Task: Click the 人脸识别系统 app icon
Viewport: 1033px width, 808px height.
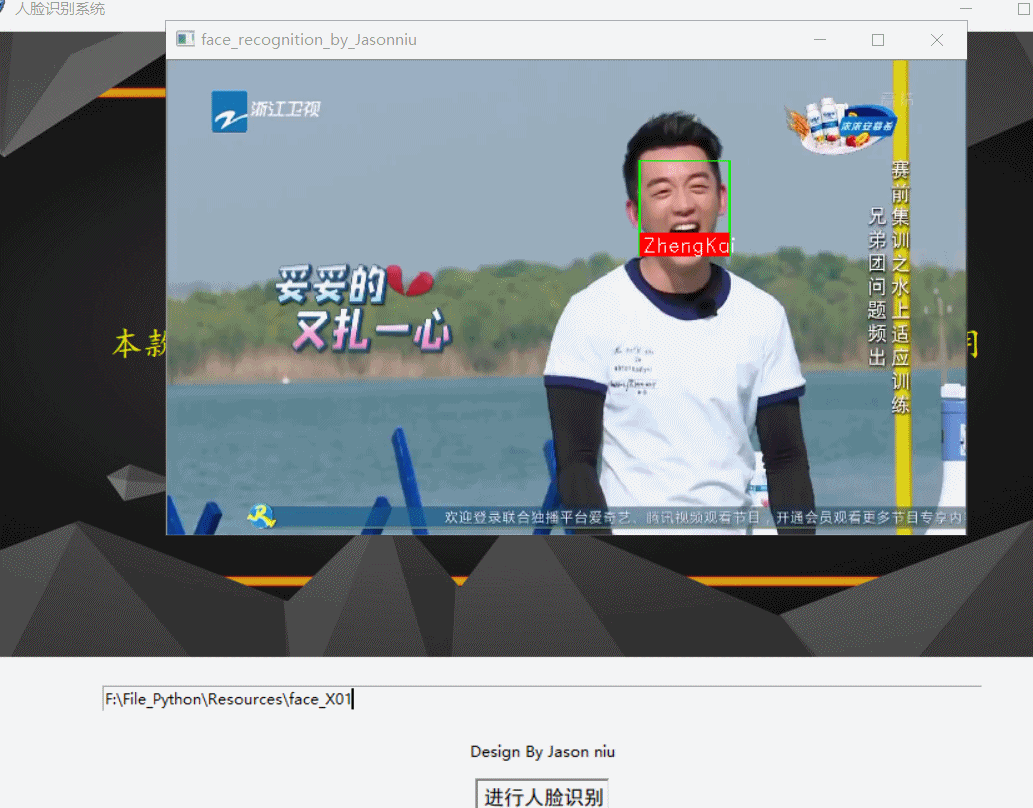Action: (x=3, y=7)
